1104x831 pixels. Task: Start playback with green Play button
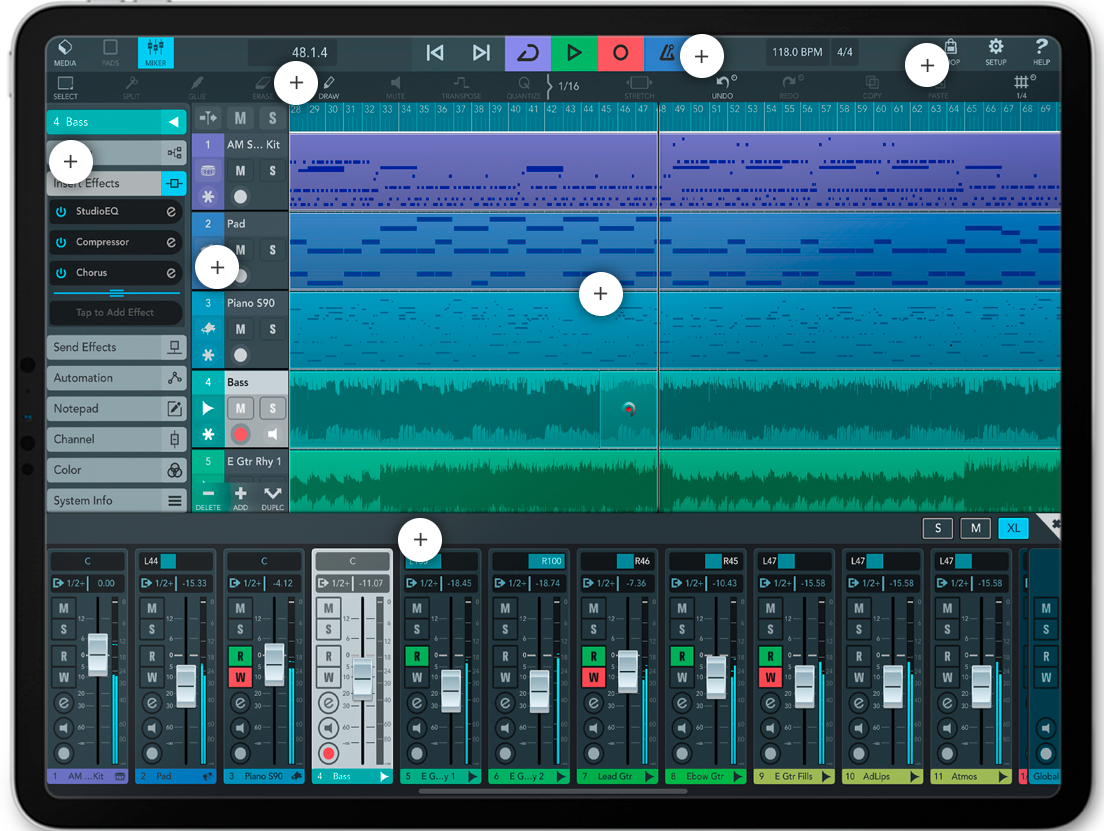click(x=574, y=53)
